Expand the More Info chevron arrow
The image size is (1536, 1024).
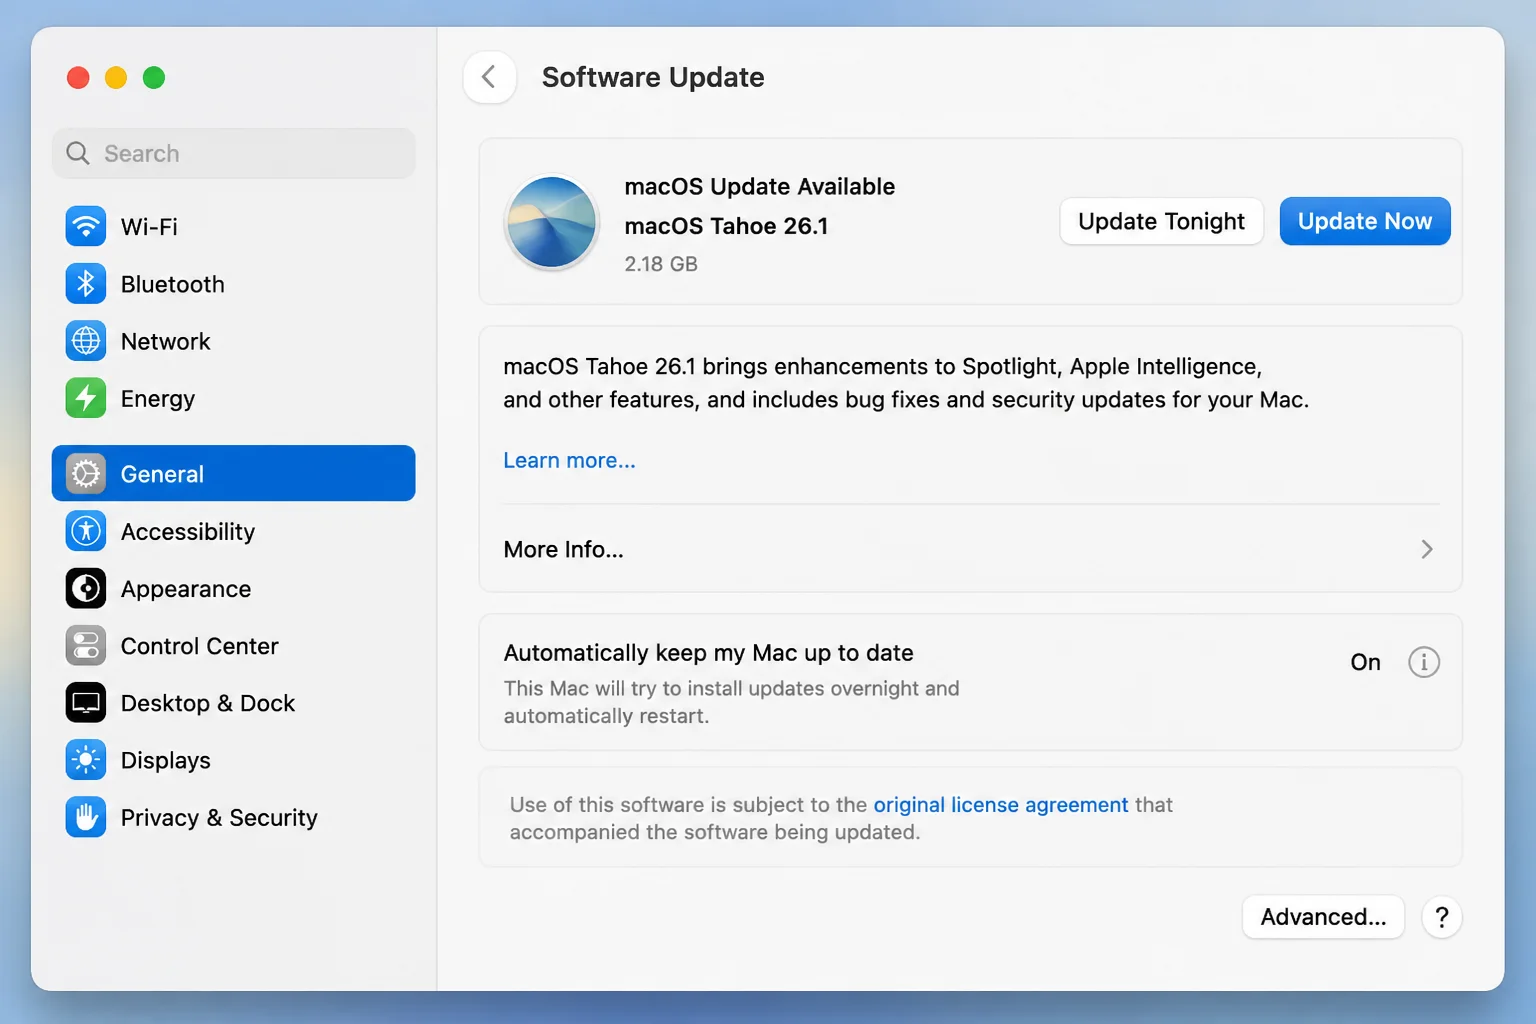click(x=1427, y=549)
